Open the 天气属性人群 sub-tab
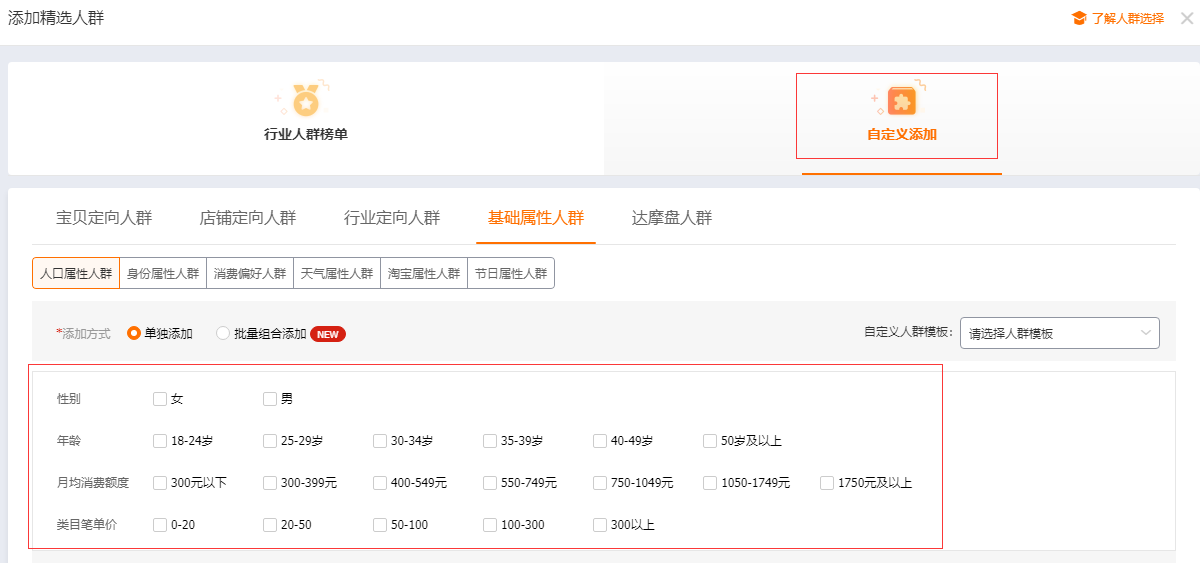The image size is (1200, 563). (337, 273)
